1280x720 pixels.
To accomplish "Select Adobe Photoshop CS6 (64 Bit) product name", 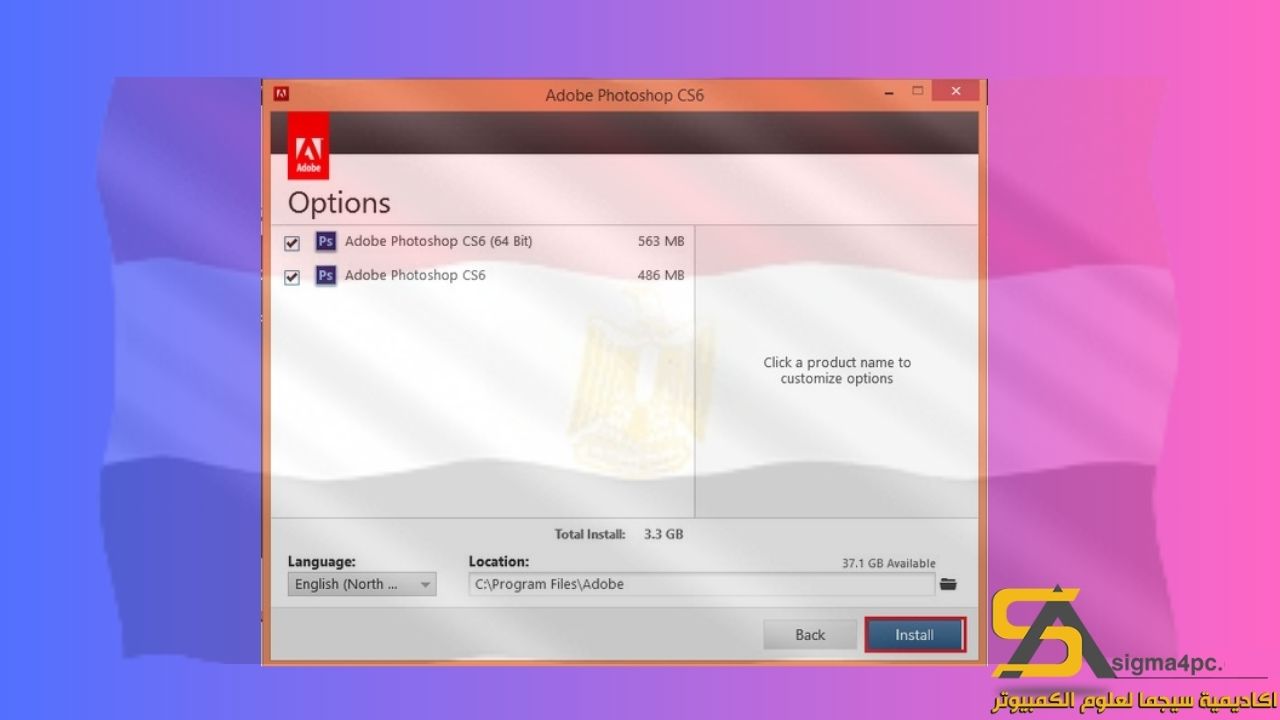I will (438, 241).
